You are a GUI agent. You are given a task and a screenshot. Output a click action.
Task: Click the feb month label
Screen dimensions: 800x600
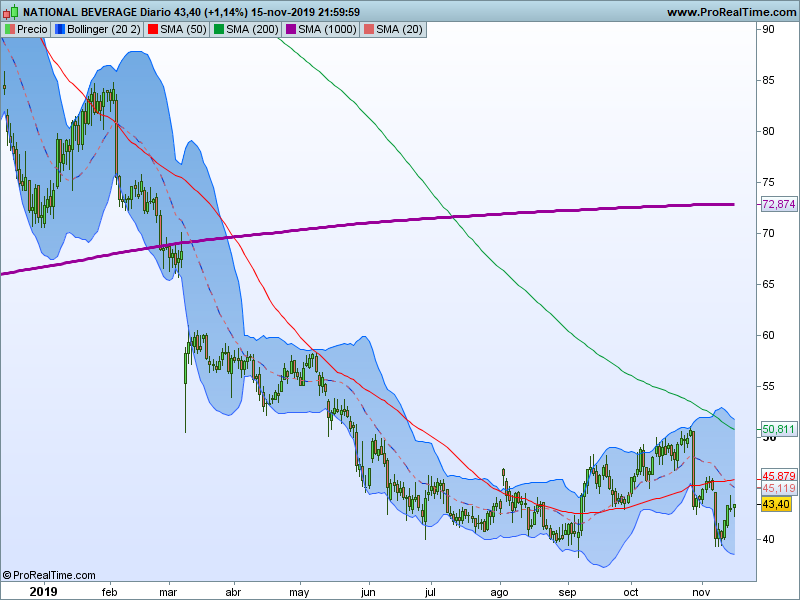point(110,592)
